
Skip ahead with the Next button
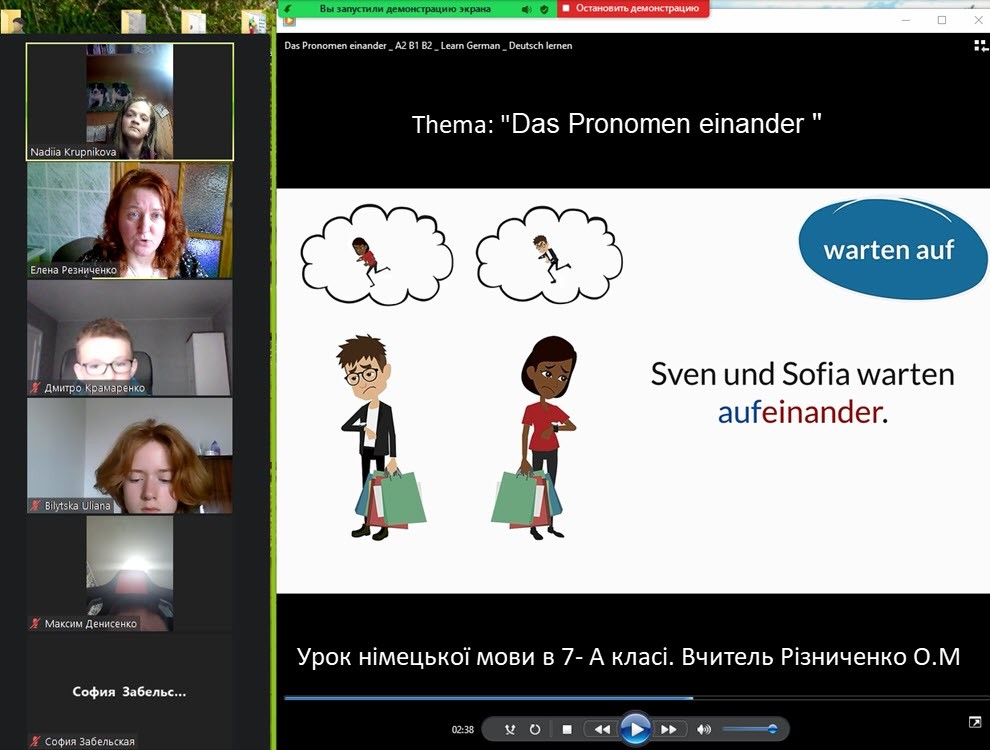(x=669, y=730)
